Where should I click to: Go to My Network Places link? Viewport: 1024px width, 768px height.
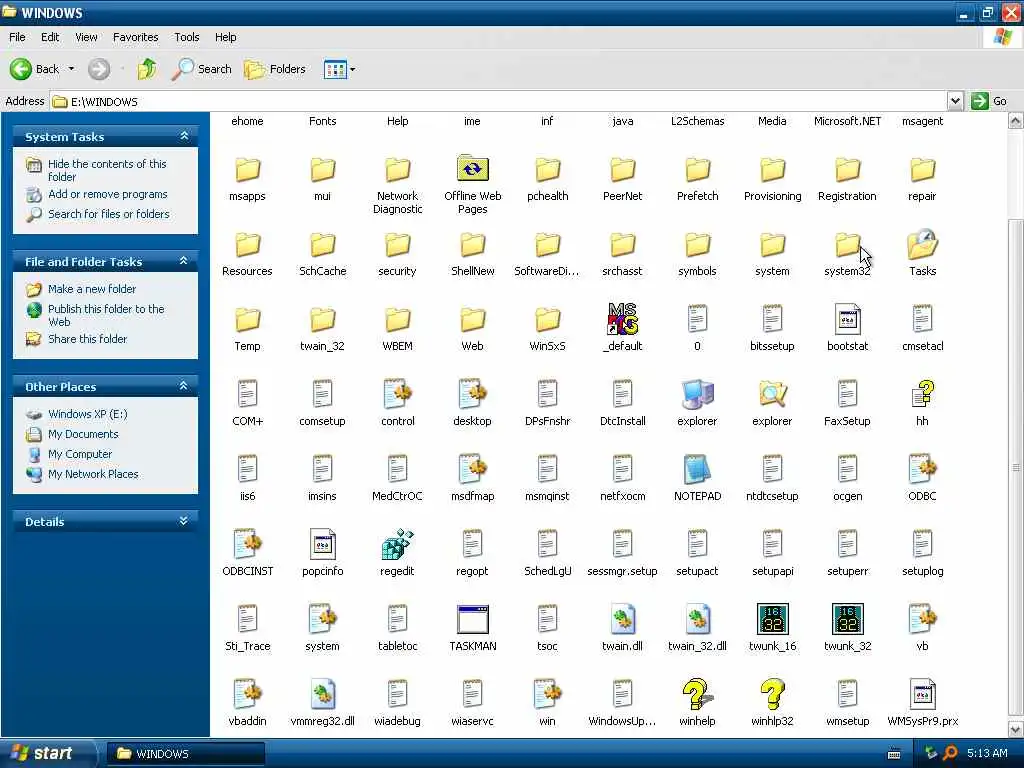tap(93, 473)
